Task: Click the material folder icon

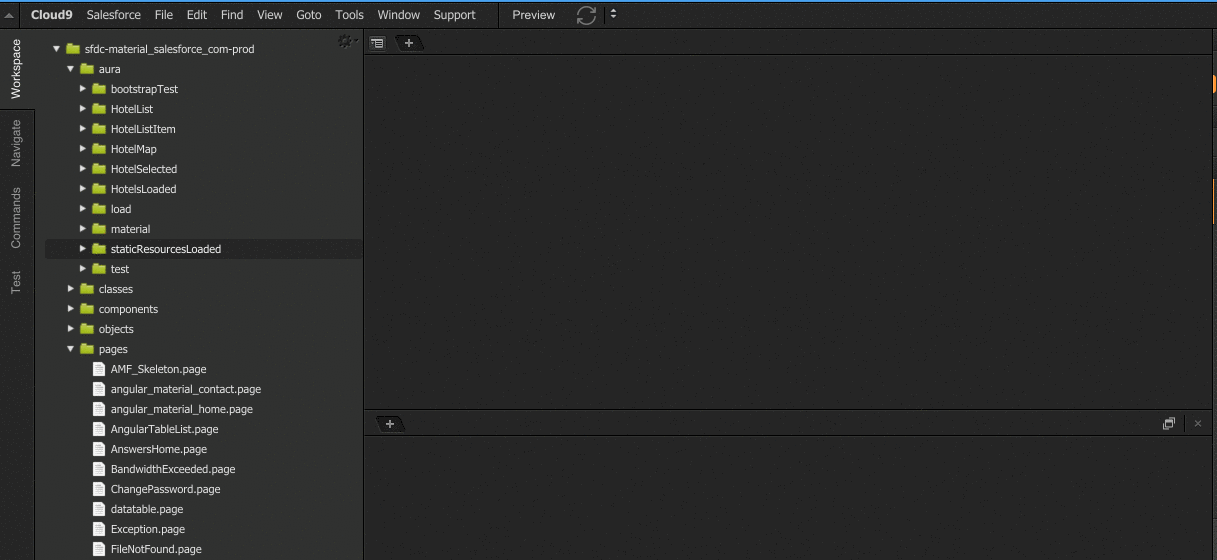Action: 99,229
